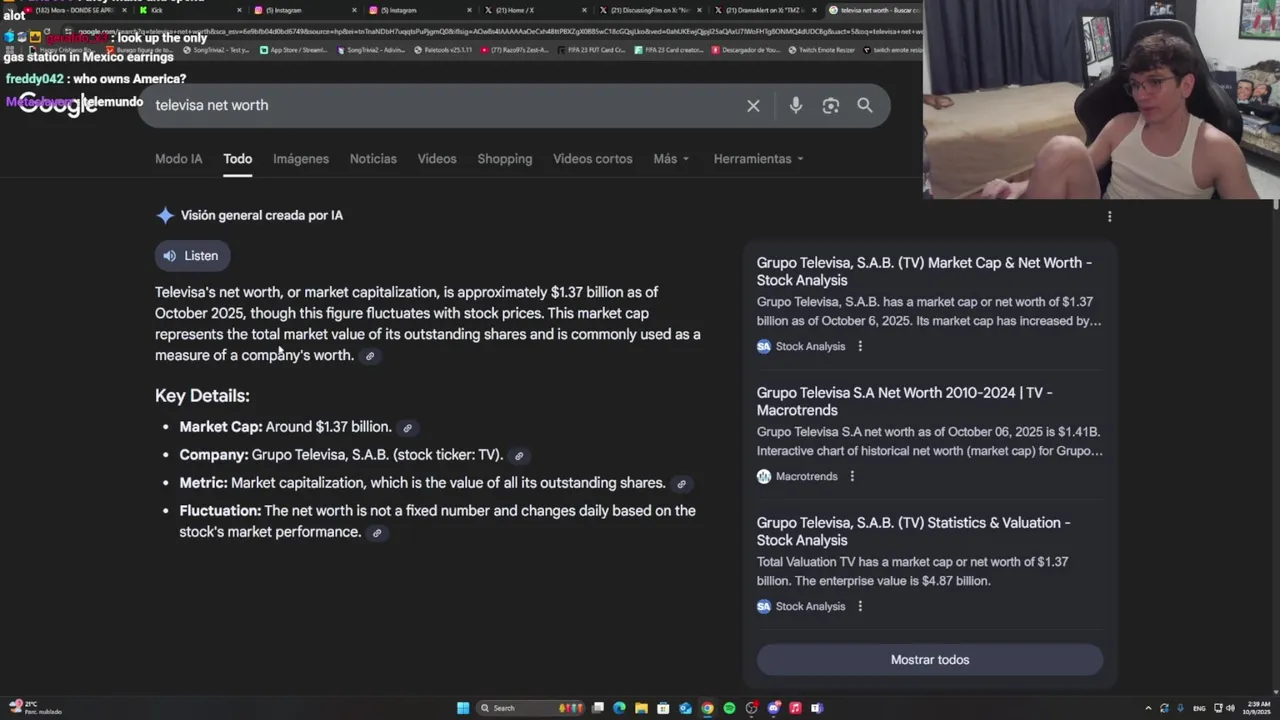Screen dimensions: 1280x720
Task: Open three-dot menu beside Macrotrends source
Action: pos(852,476)
